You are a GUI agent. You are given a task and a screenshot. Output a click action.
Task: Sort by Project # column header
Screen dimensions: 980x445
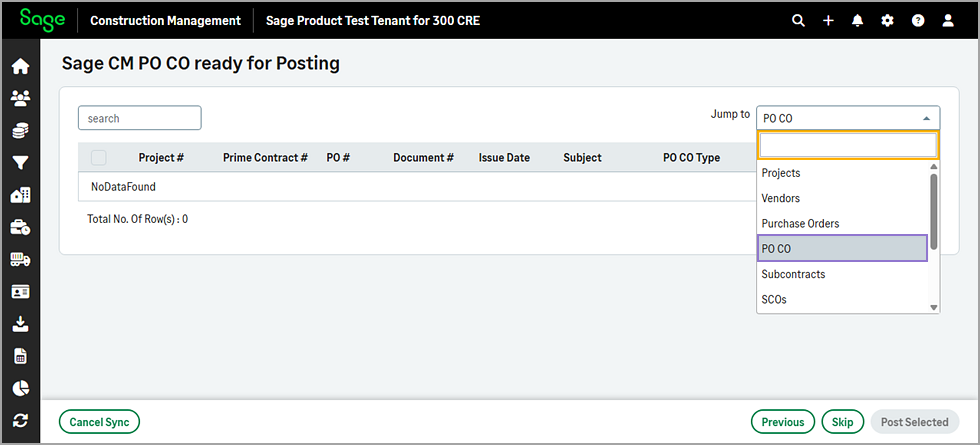(x=161, y=158)
